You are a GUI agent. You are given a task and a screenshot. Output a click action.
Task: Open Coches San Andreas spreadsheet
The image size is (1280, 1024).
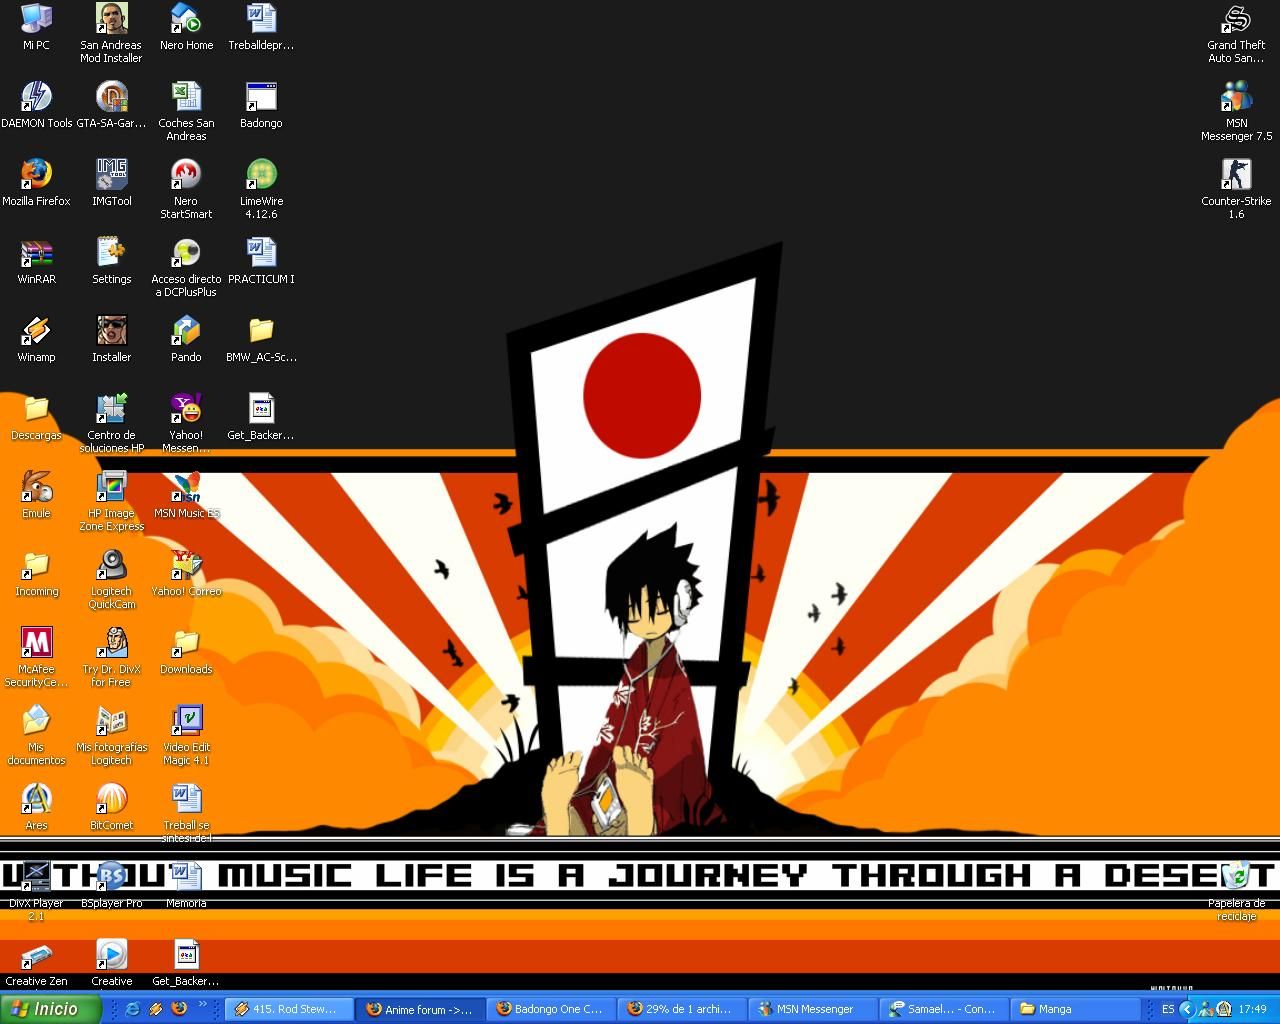[x=186, y=111]
